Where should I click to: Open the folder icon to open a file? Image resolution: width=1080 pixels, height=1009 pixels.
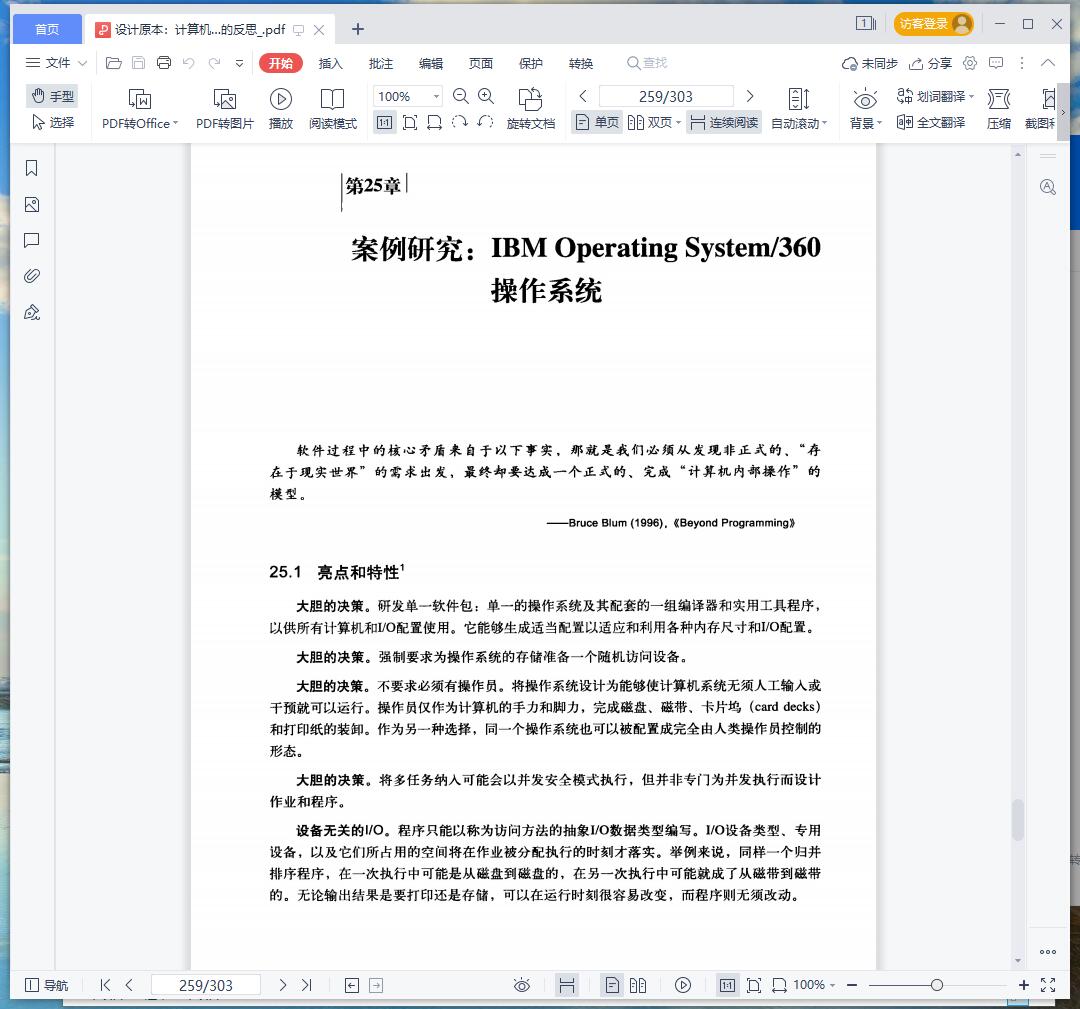click(114, 63)
